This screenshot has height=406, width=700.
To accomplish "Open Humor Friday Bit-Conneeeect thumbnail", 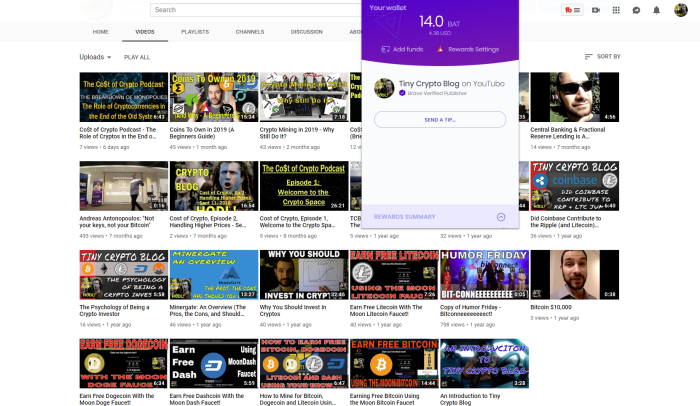I will coord(484,275).
